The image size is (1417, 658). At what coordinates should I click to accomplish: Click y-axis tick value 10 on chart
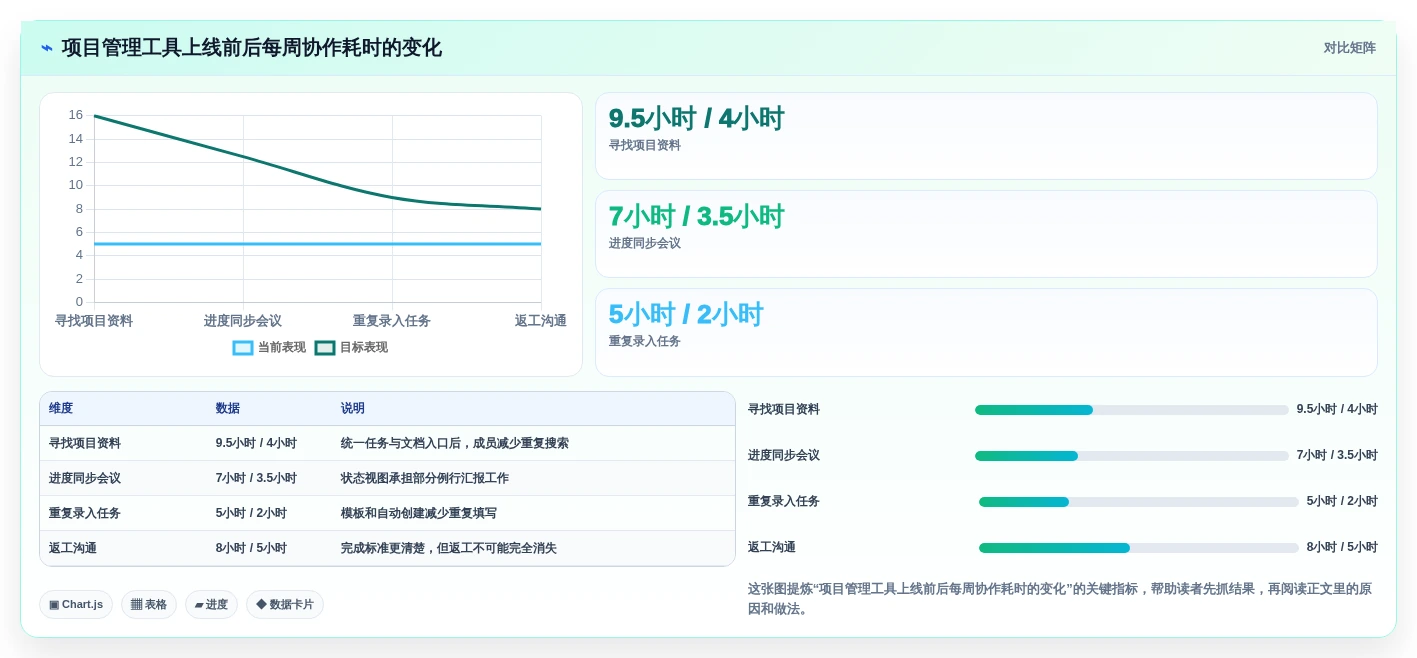pyautogui.click(x=76, y=185)
